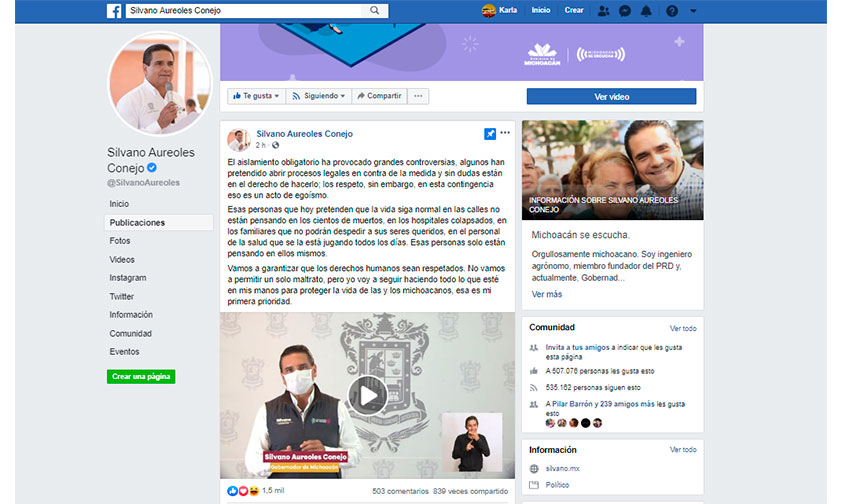This screenshot has width=843, height=504.
Task: Go to Fotos in page sidebar
Action: [120, 241]
